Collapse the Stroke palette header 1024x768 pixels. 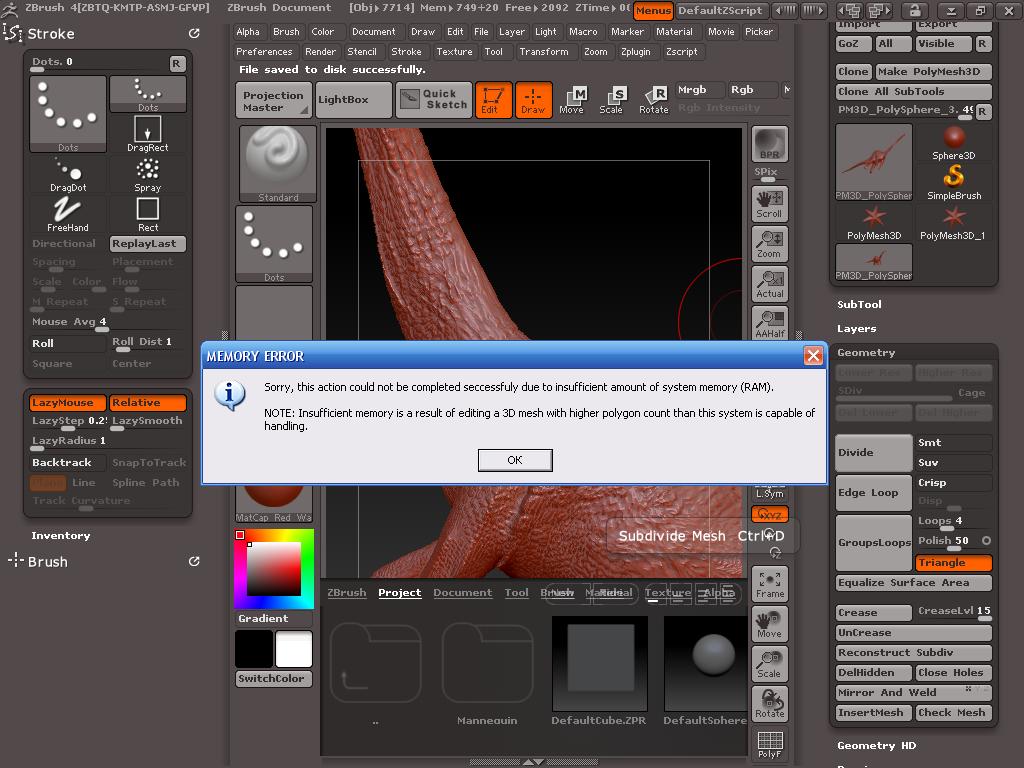[x=51, y=33]
